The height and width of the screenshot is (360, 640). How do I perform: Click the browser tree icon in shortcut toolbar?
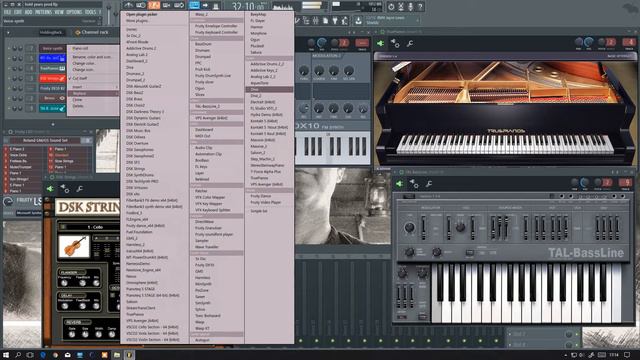click(x=306, y=20)
